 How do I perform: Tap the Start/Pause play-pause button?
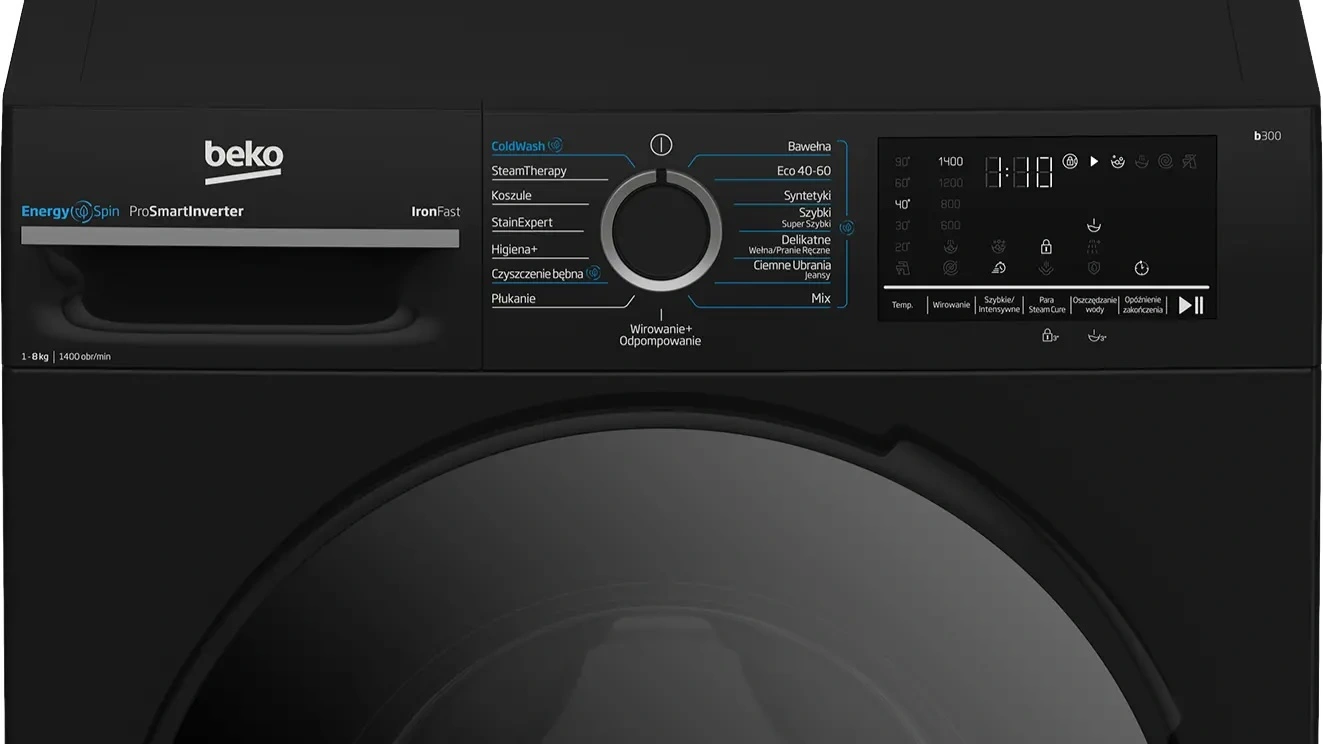pos(1191,305)
